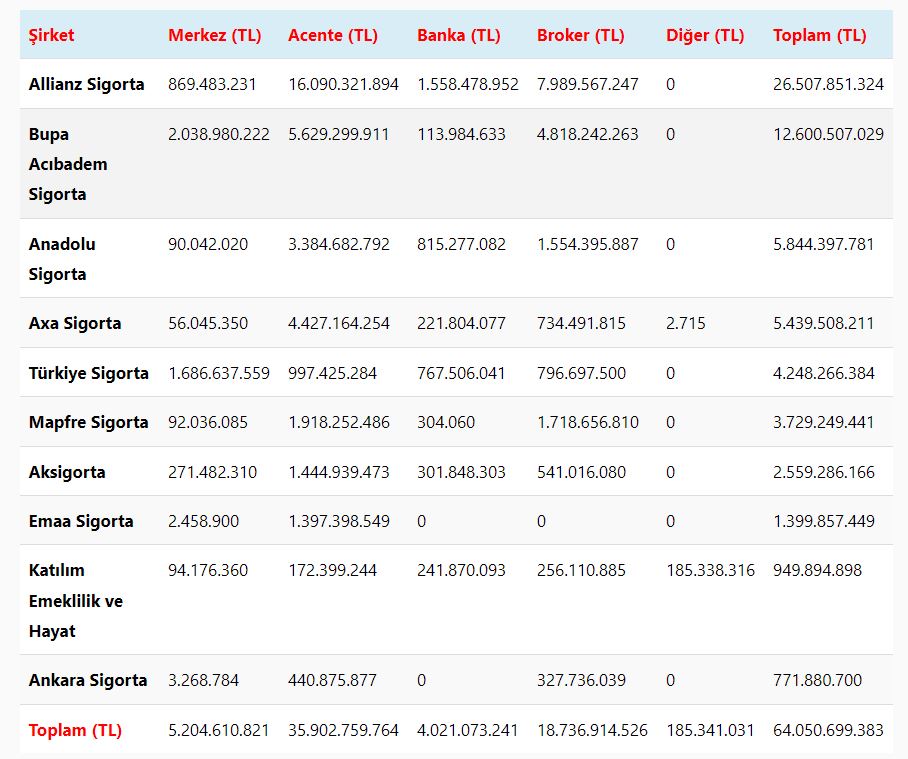908x759 pixels.
Task: Select the Diğer (TL) column header
Action: tap(705, 35)
